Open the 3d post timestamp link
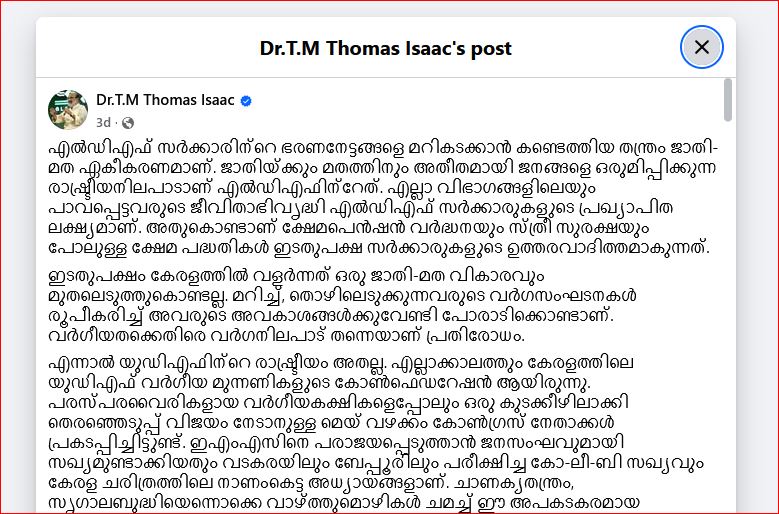The width and height of the screenshot is (779, 514). [x=104, y=122]
